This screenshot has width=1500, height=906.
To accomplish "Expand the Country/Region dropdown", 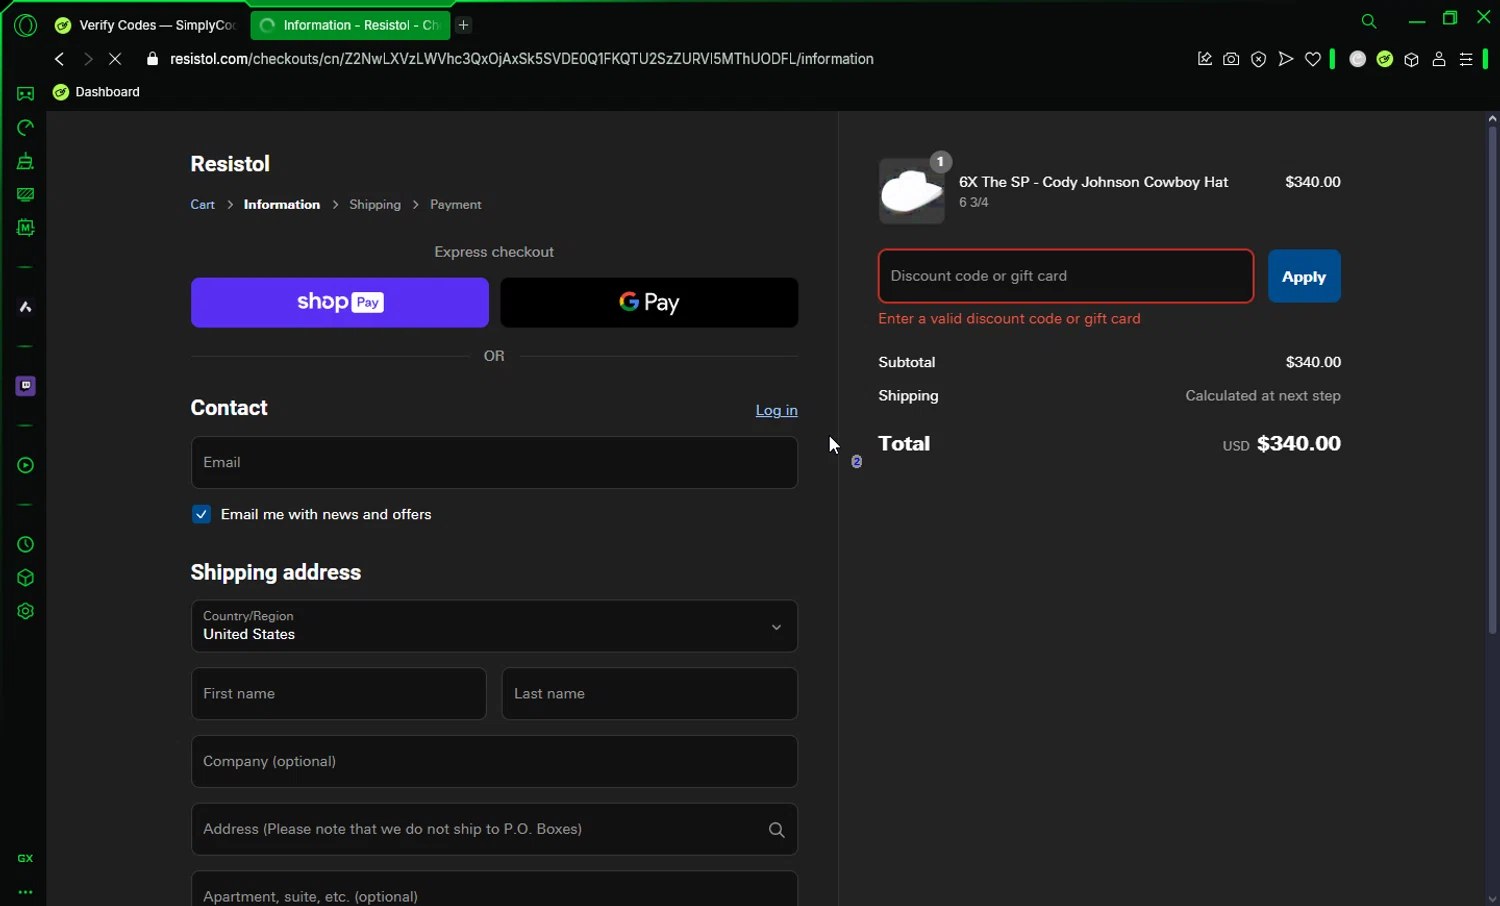I will [494, 626].
